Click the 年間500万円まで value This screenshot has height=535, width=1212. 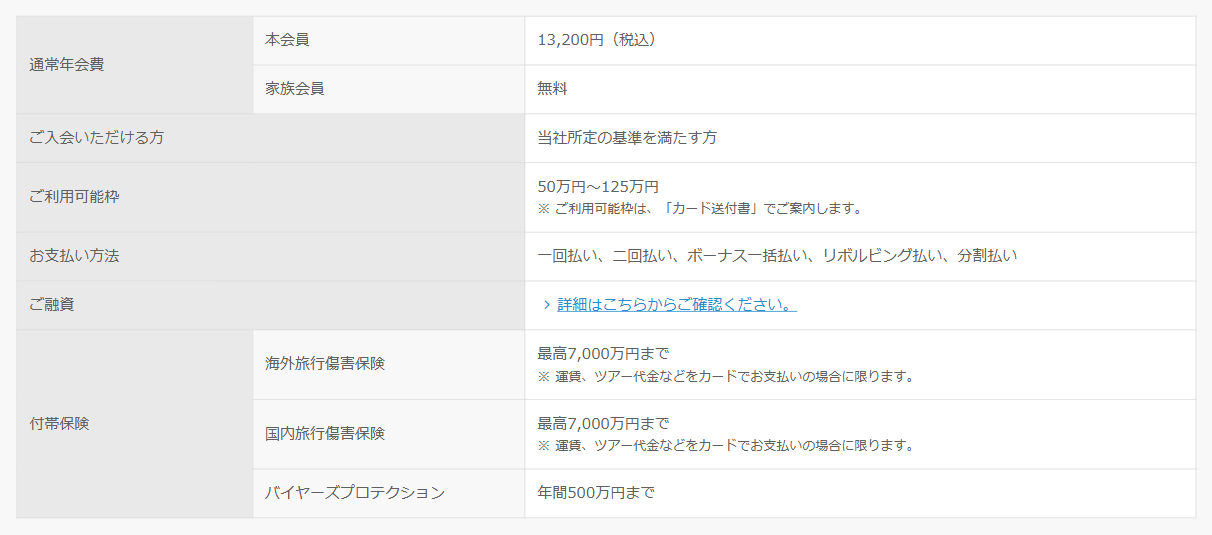596,493
